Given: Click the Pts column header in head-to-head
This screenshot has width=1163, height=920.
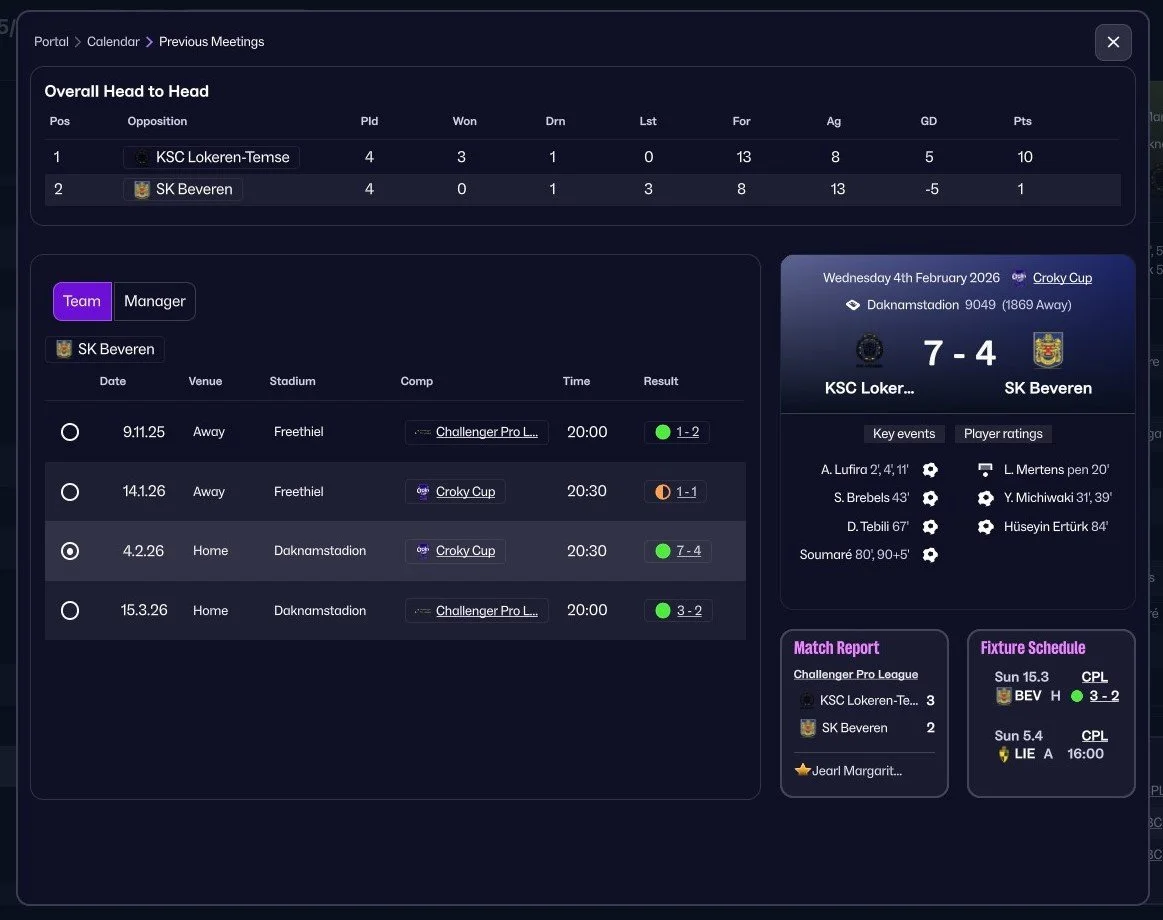Looking at the screenshot, I should (1022, 121).
